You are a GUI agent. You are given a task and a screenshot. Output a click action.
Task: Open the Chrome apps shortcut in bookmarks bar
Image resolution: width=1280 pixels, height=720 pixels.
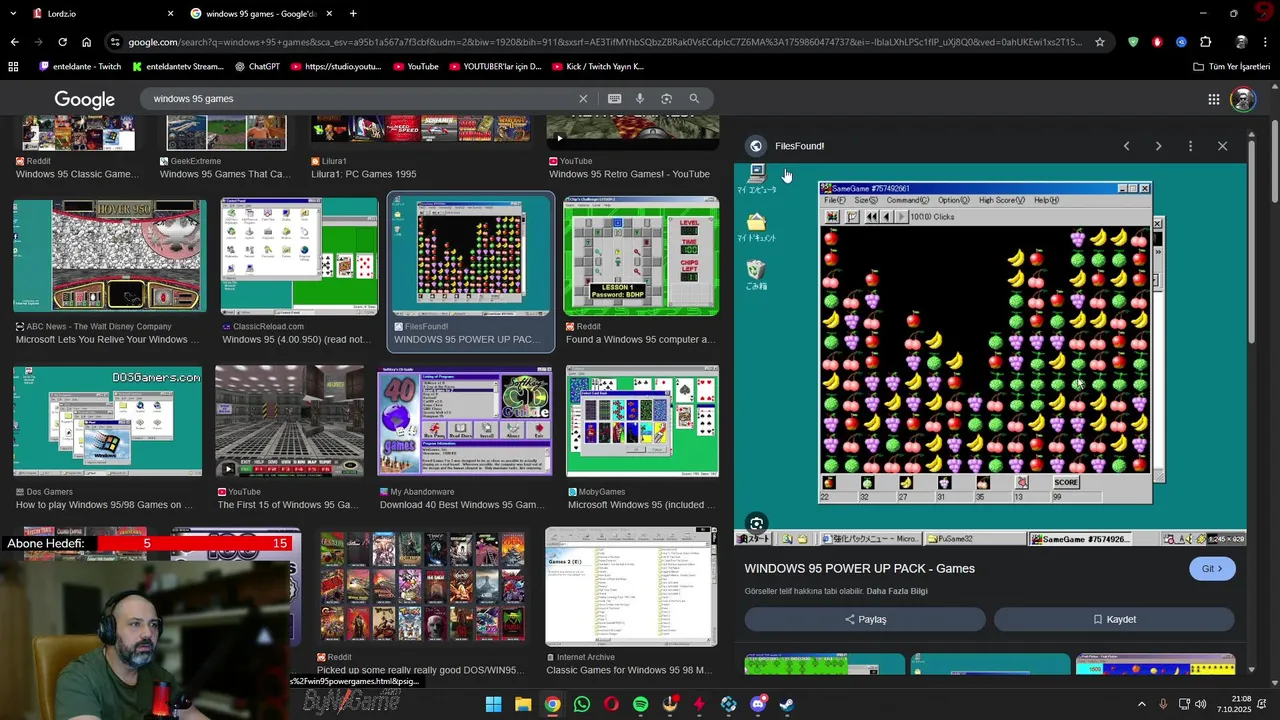[x=13, y=66]
